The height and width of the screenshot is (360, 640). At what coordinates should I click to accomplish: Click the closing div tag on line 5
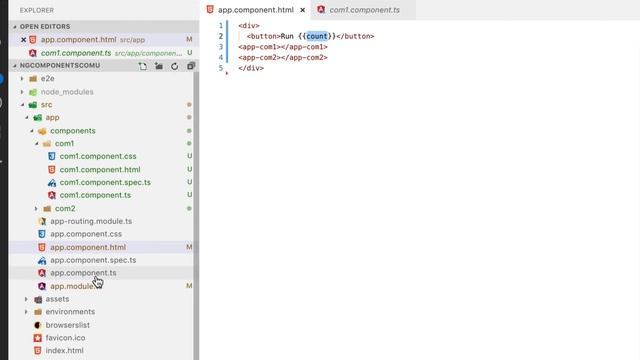(251, 68)
